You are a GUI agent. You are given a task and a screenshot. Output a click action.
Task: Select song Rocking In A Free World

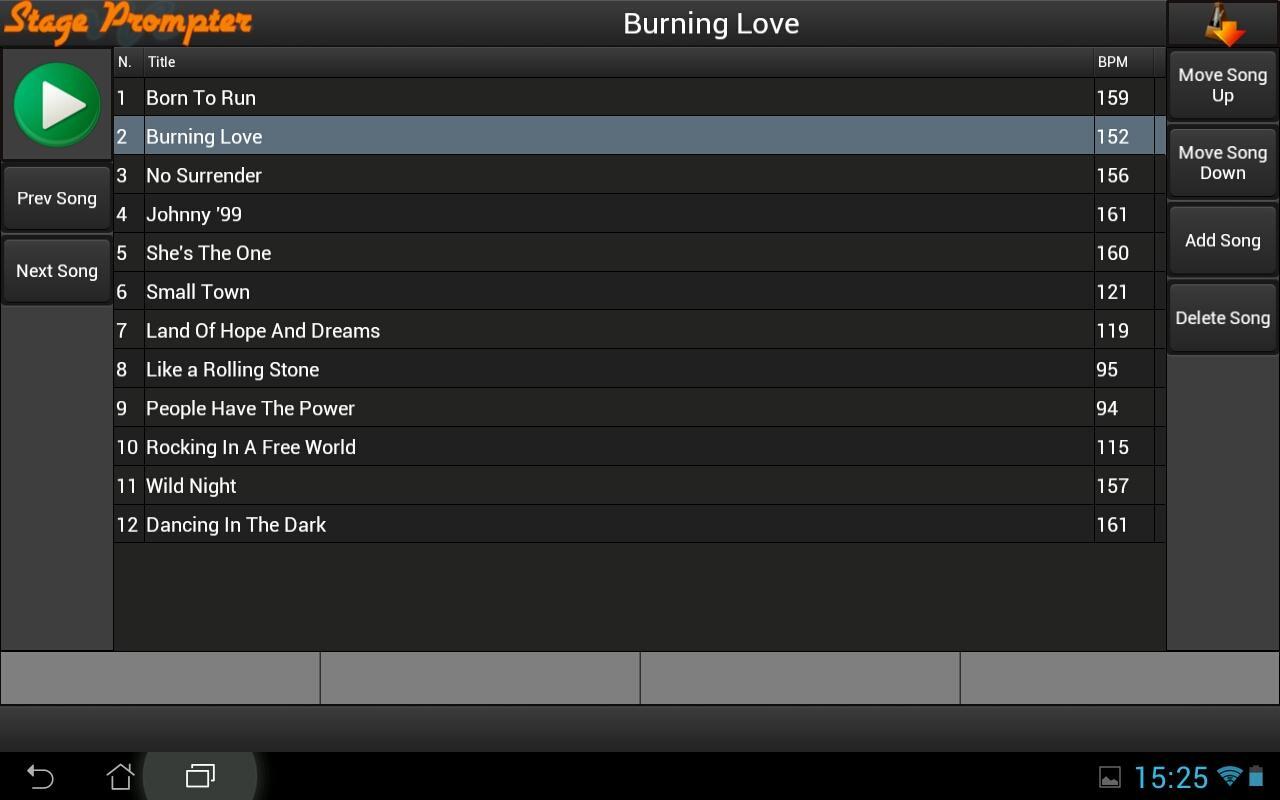pyautogui.click(x=639, y=447)
